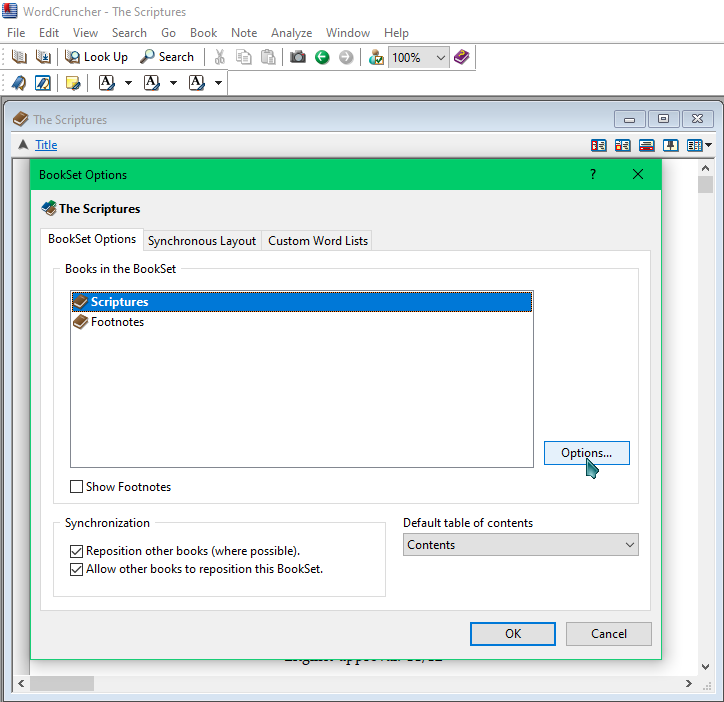The width and height of the screenshot is (724, 702).
Task: Close the BookSet Options dialog
Action: click(638, 175)
